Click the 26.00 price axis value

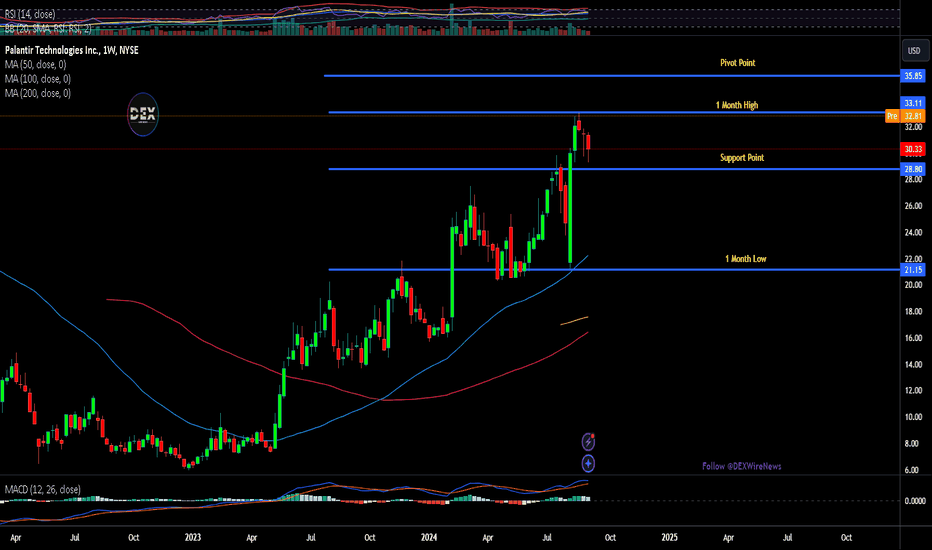[914, 206]
